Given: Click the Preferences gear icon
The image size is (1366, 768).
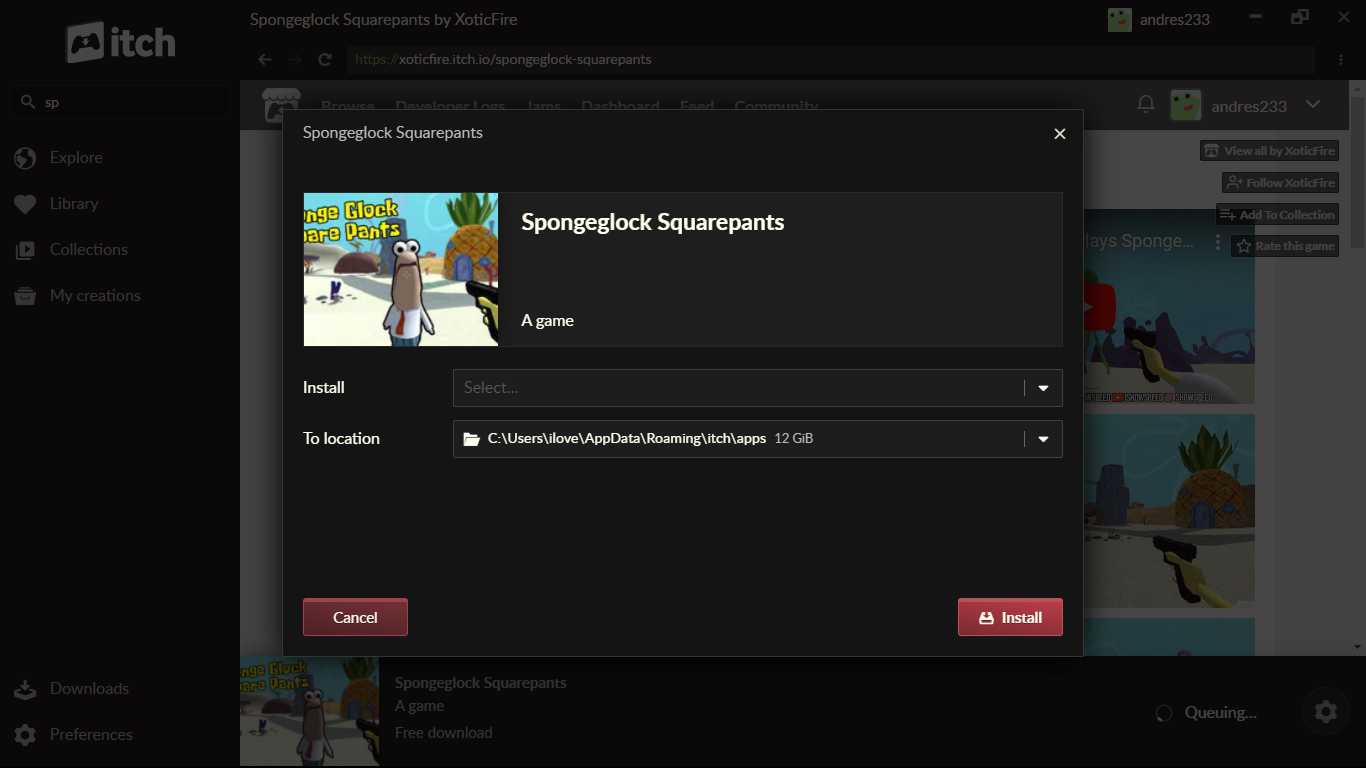Looking at the screenshot, I should click(x=25, y=735).
